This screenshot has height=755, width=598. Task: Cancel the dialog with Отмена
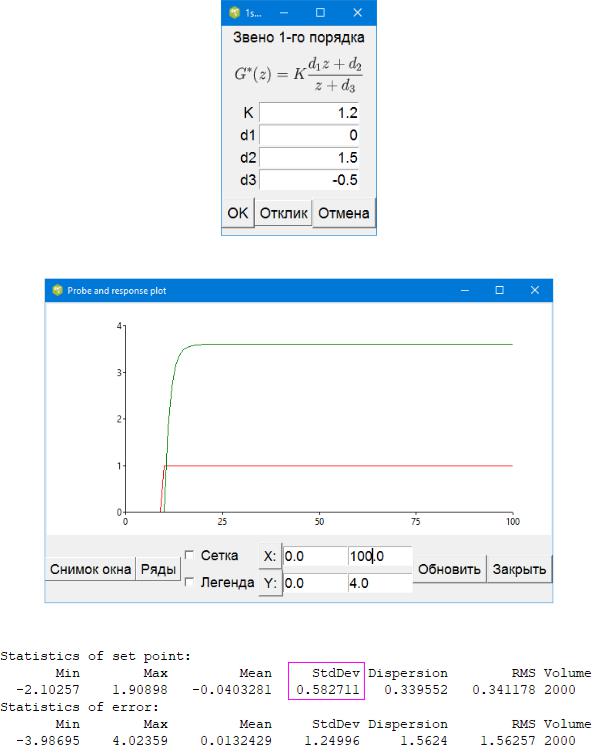tap(344, 213)
